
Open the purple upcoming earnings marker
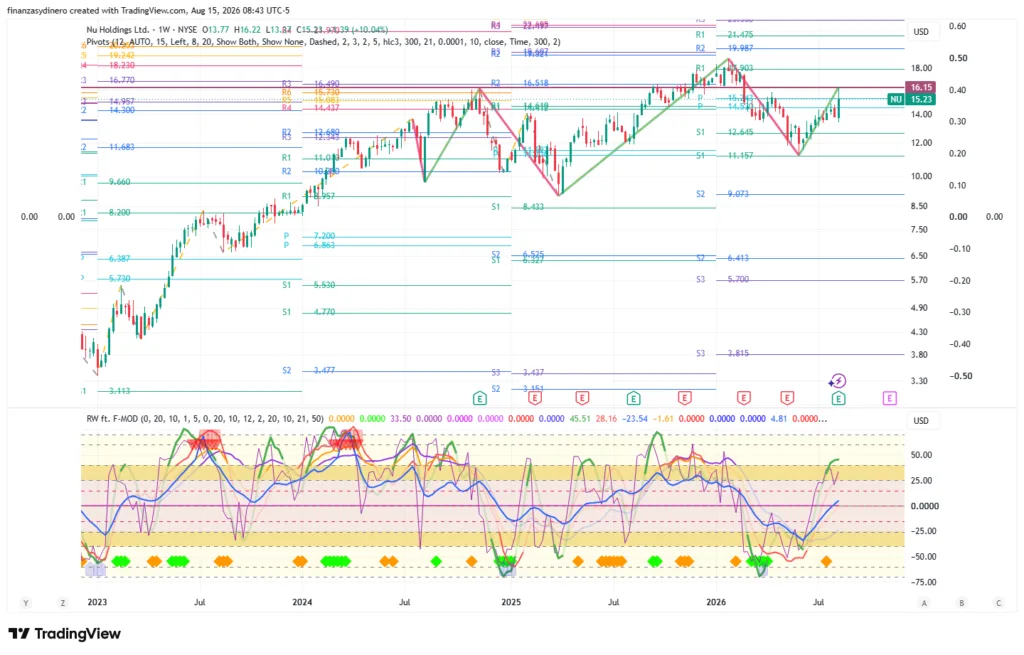[889, 398]
